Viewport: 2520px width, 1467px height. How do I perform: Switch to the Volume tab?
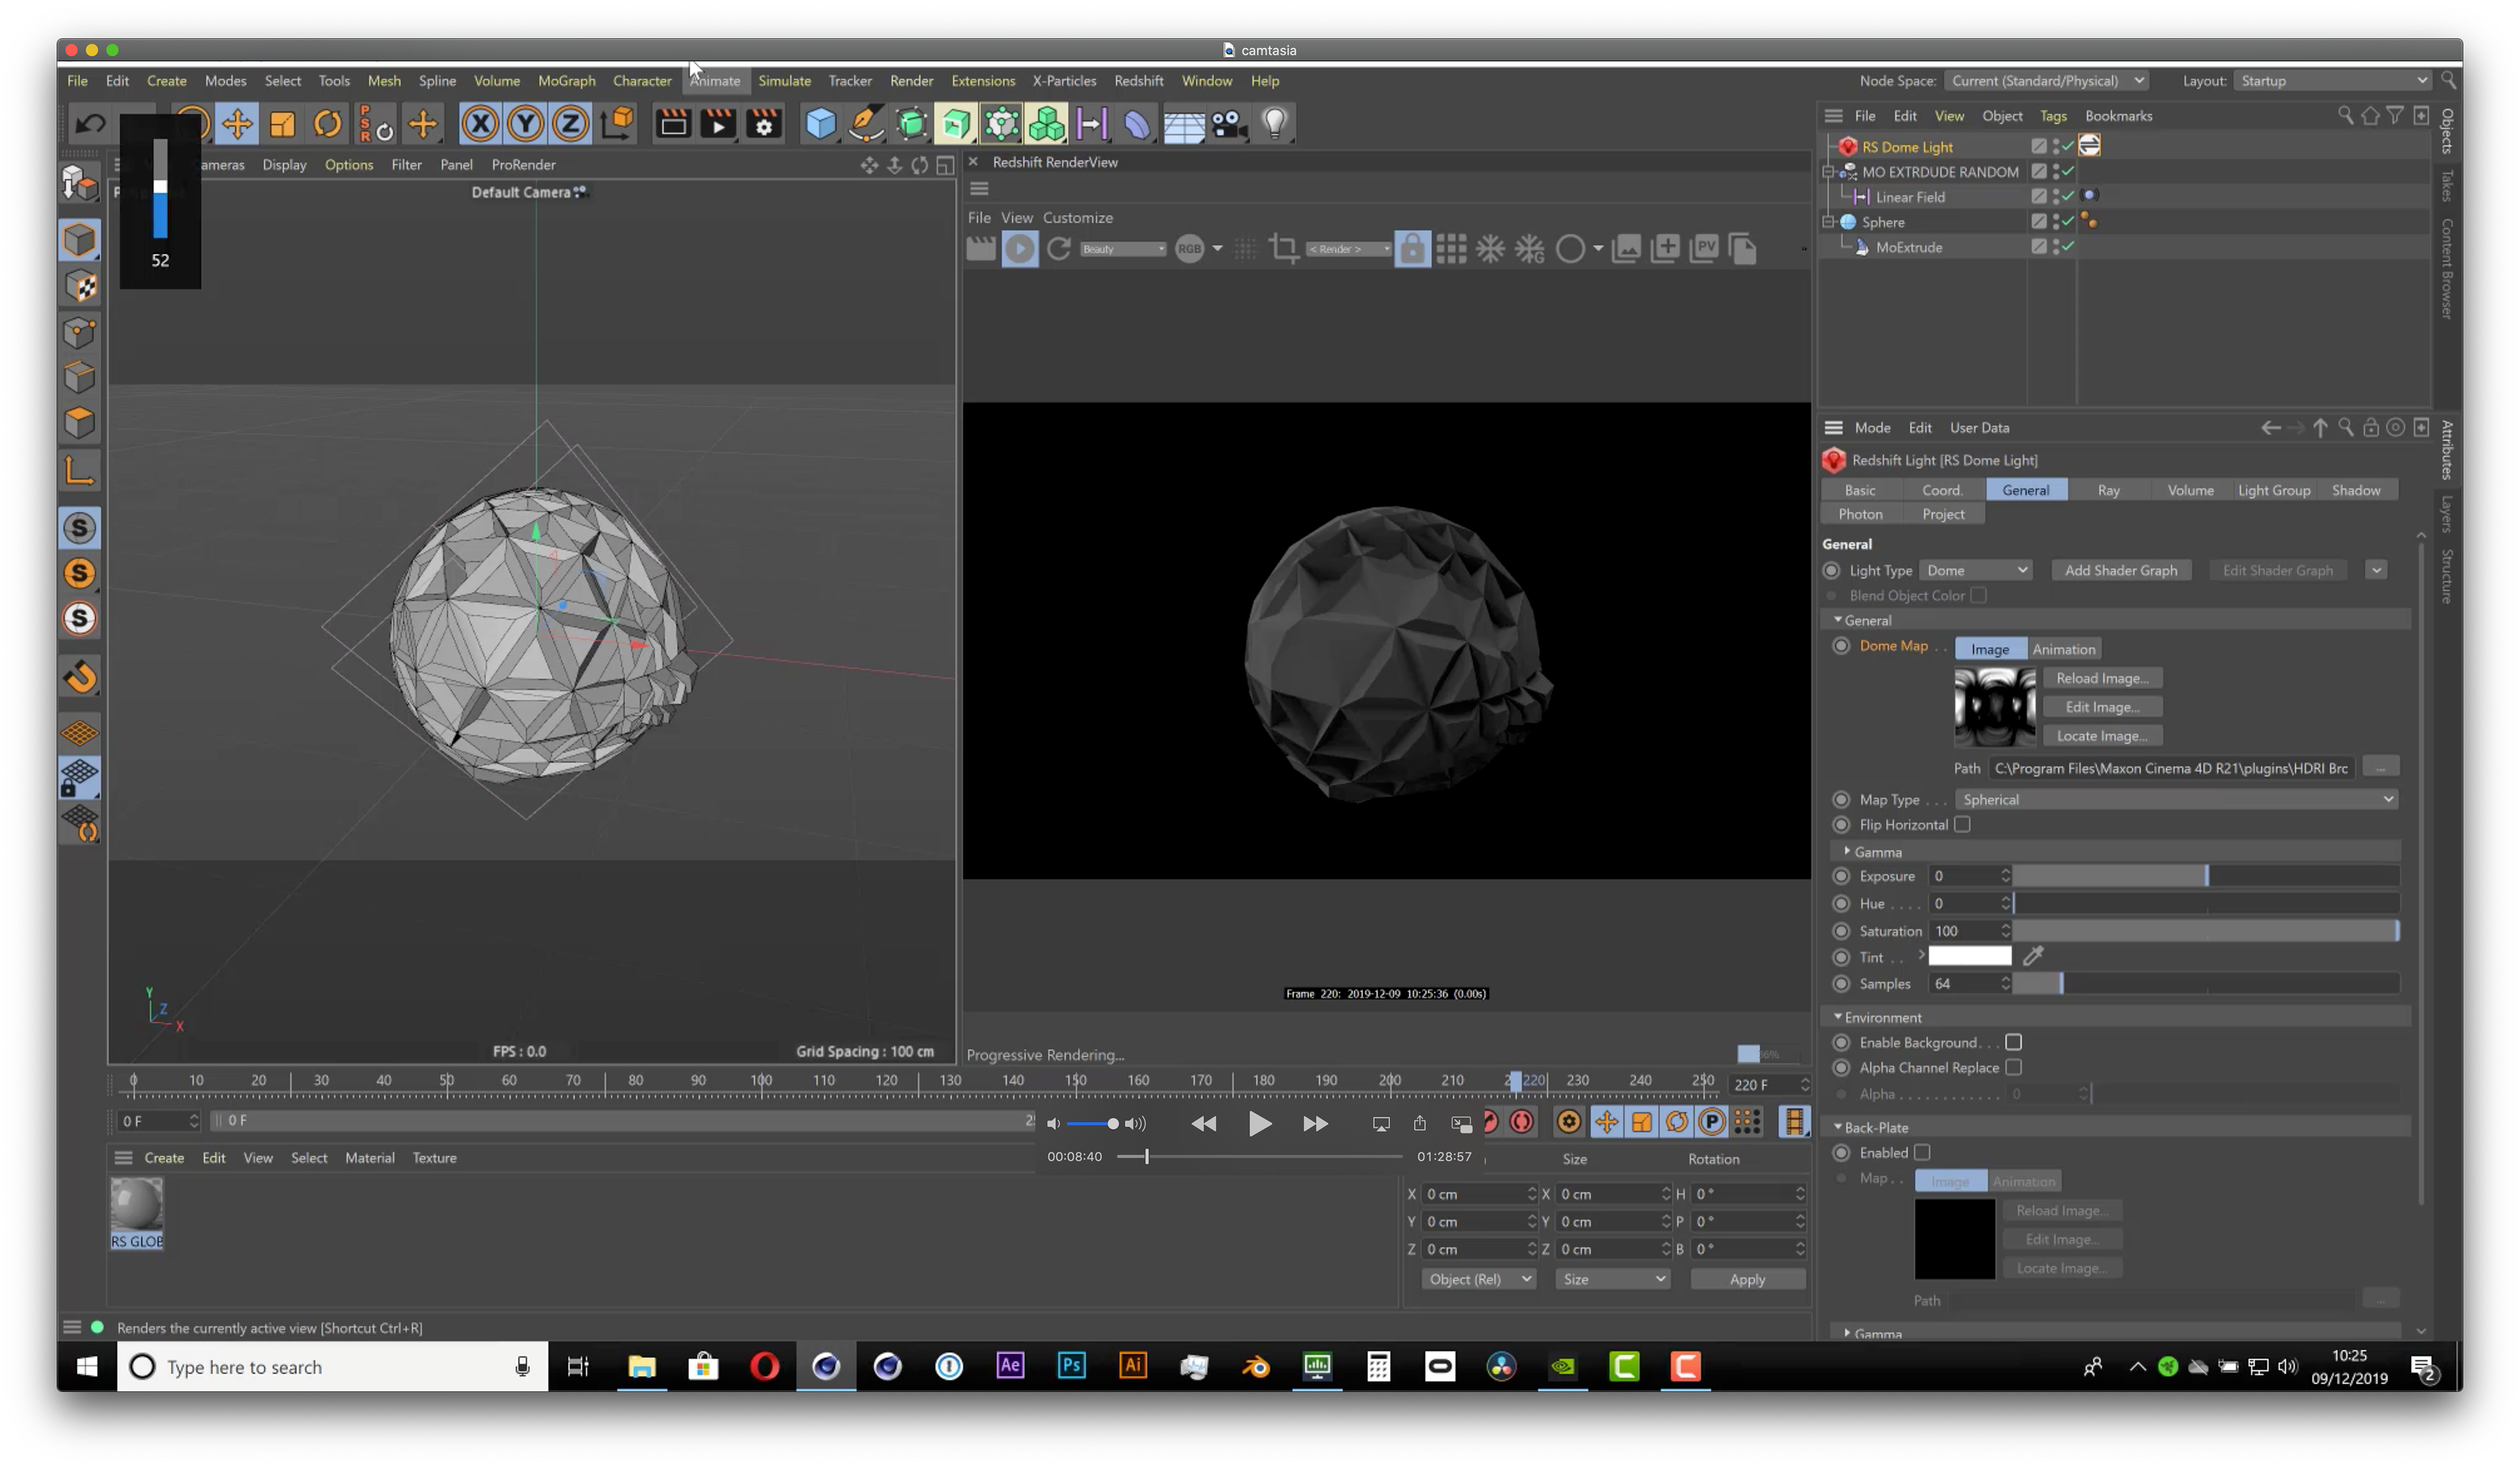coord(2190,490)
